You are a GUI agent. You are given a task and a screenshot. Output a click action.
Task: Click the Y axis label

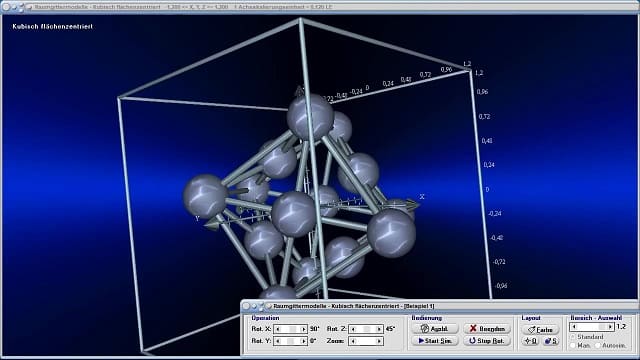click(x=197, y=219)
